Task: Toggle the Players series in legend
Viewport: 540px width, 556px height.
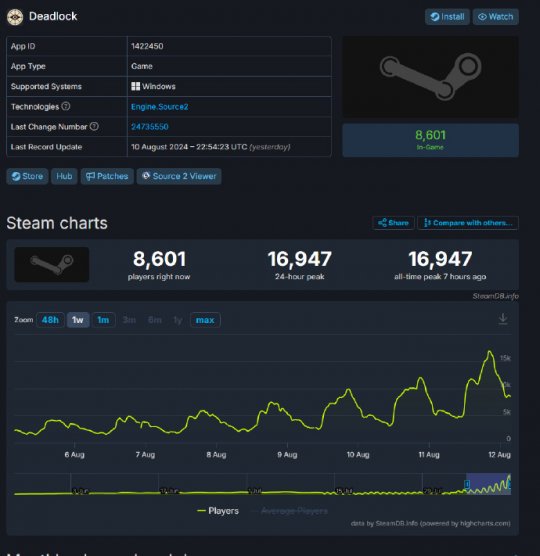Action: [x=218, y=511]
